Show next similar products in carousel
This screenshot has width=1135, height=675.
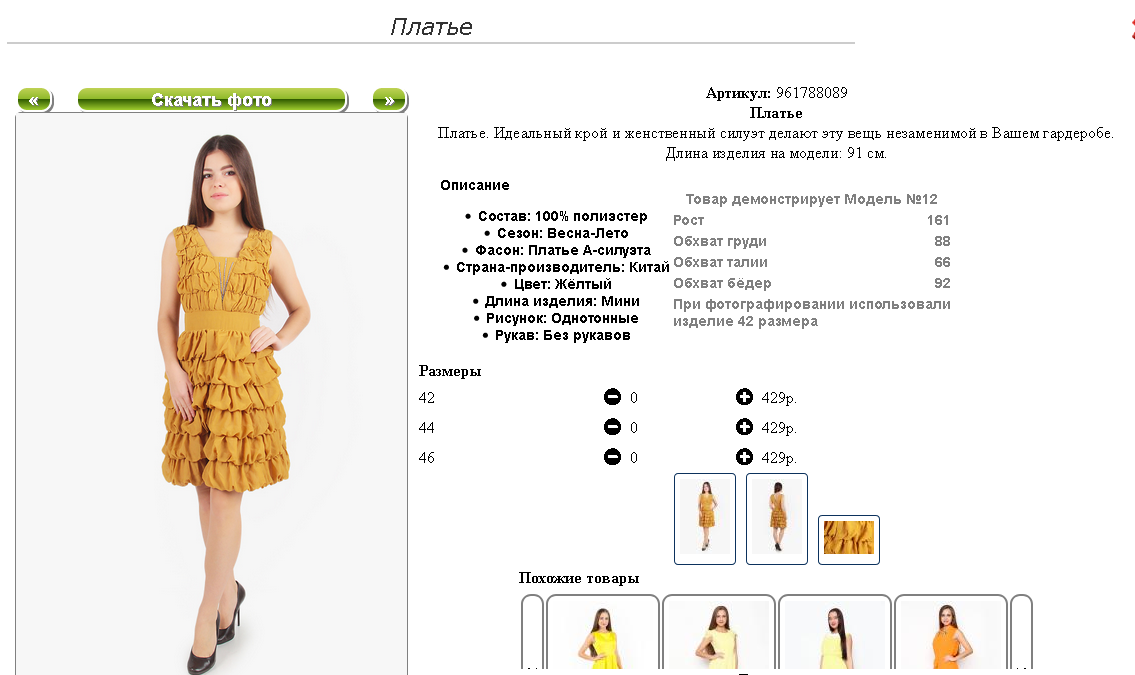pos(1021,632)
